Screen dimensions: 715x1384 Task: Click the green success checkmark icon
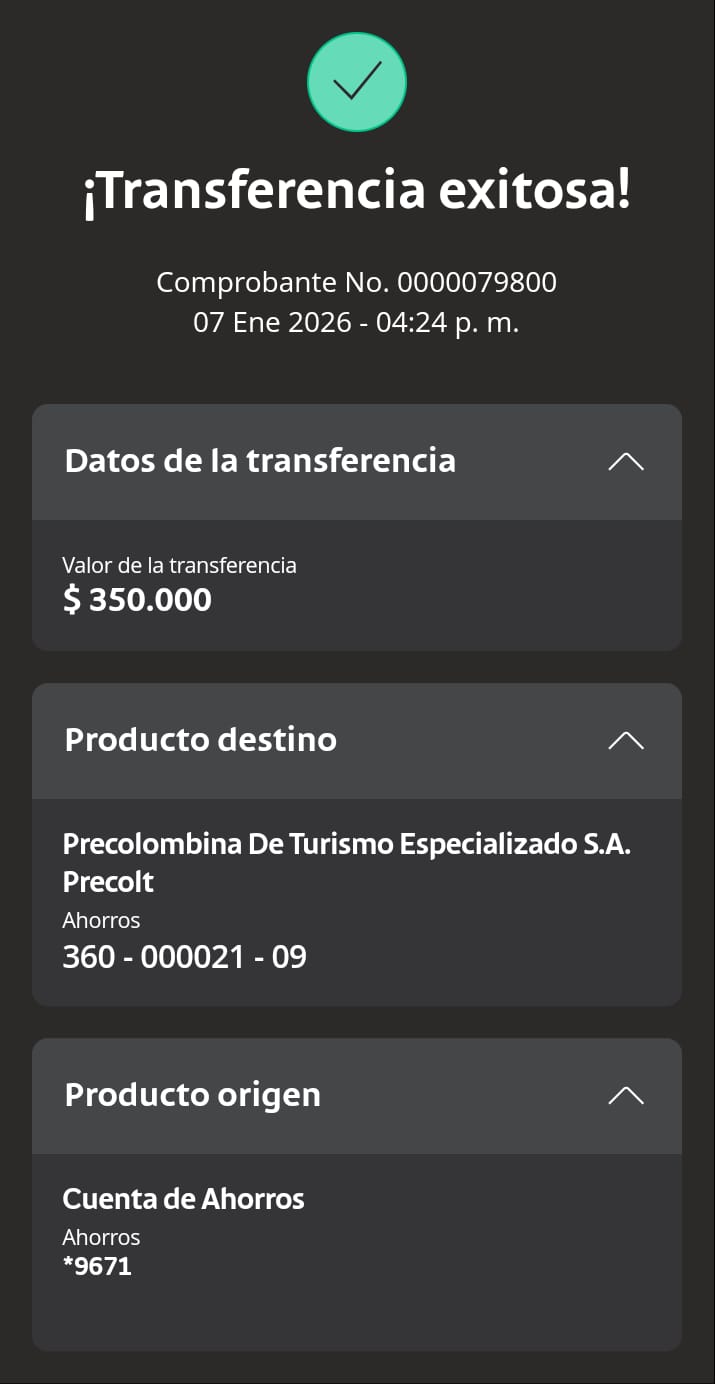click(357, 82)
